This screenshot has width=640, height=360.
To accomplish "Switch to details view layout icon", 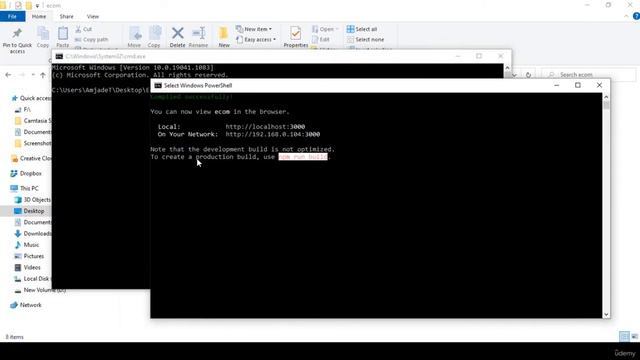I will click(x=624, y=336).
